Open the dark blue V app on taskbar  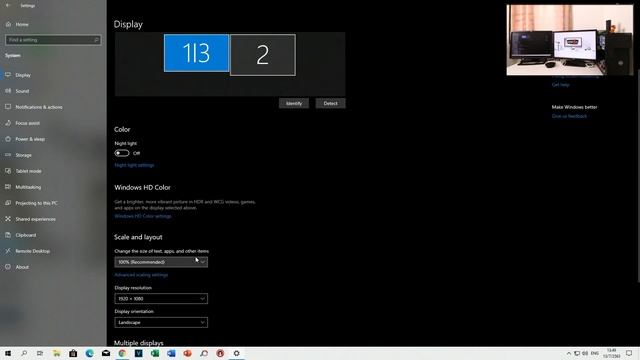(x=138, y=353)
